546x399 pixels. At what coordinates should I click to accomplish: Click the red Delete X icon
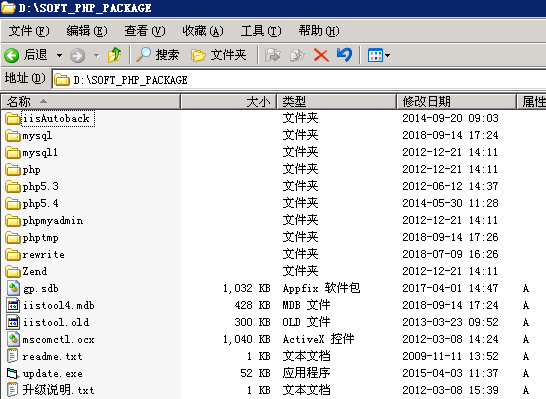321,55
